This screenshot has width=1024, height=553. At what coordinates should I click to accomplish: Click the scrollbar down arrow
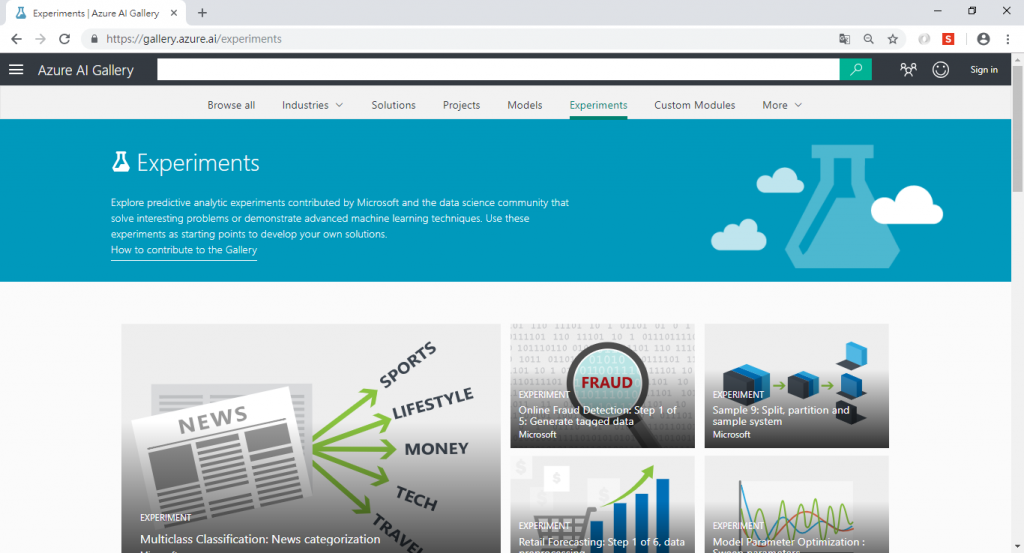pyautogui.click(x=1017, y=546)
